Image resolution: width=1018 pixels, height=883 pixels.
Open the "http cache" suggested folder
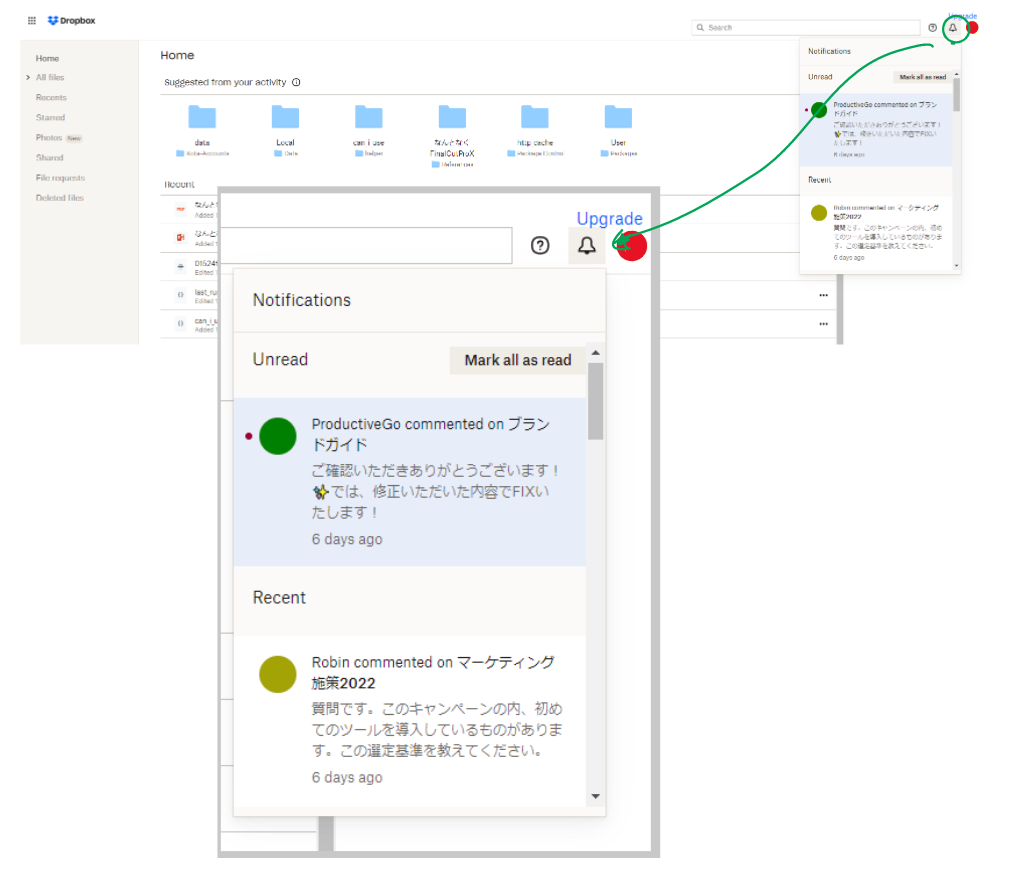point(535,119)
